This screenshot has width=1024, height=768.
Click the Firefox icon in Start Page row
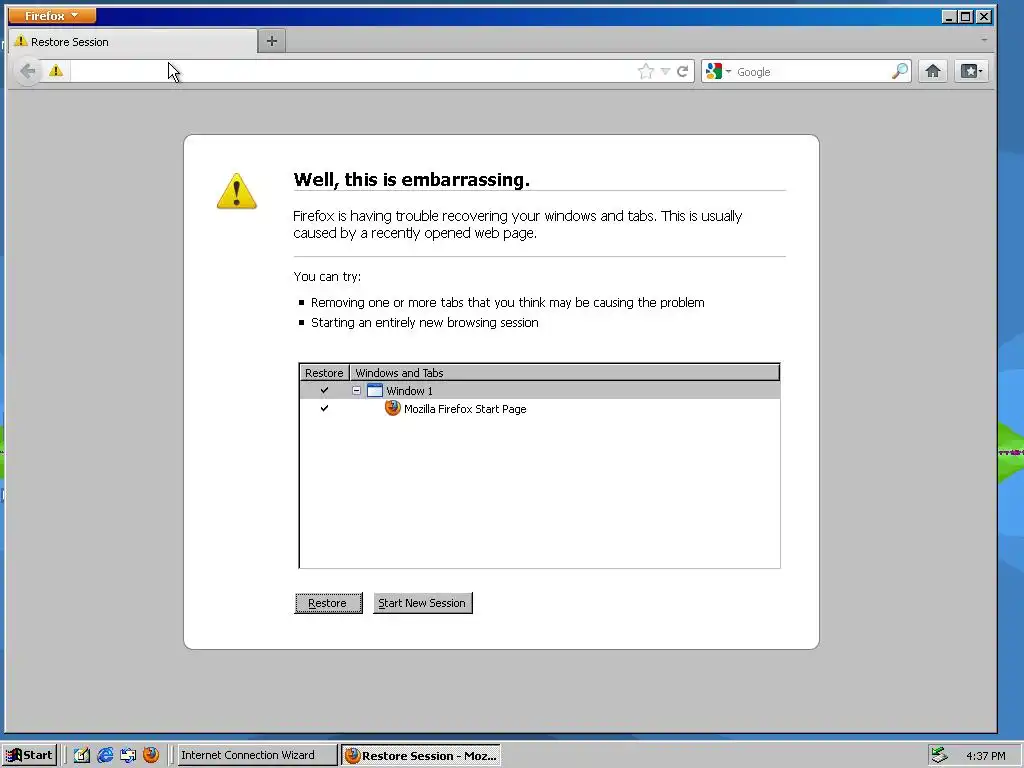tap(392, 408)
